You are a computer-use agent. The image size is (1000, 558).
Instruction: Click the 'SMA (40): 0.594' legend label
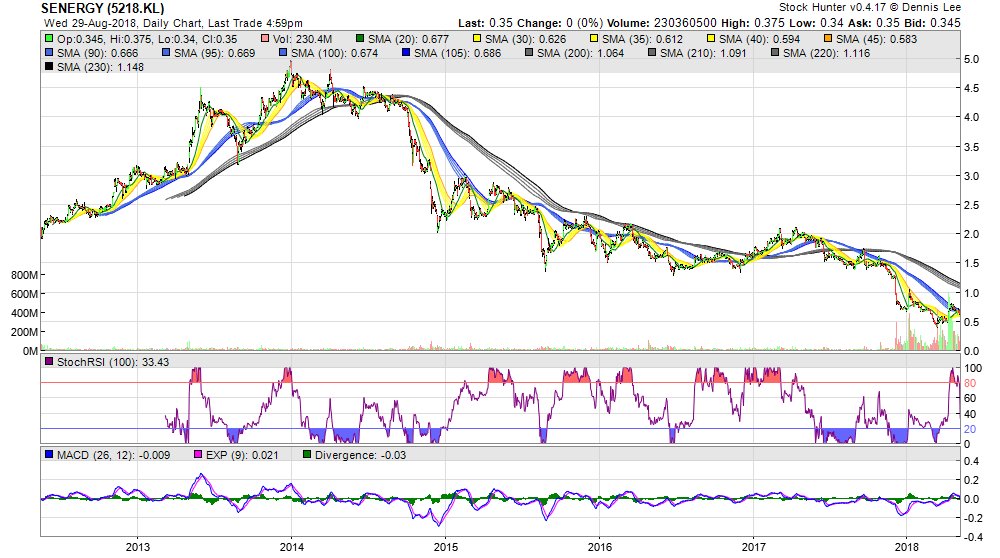760,39
